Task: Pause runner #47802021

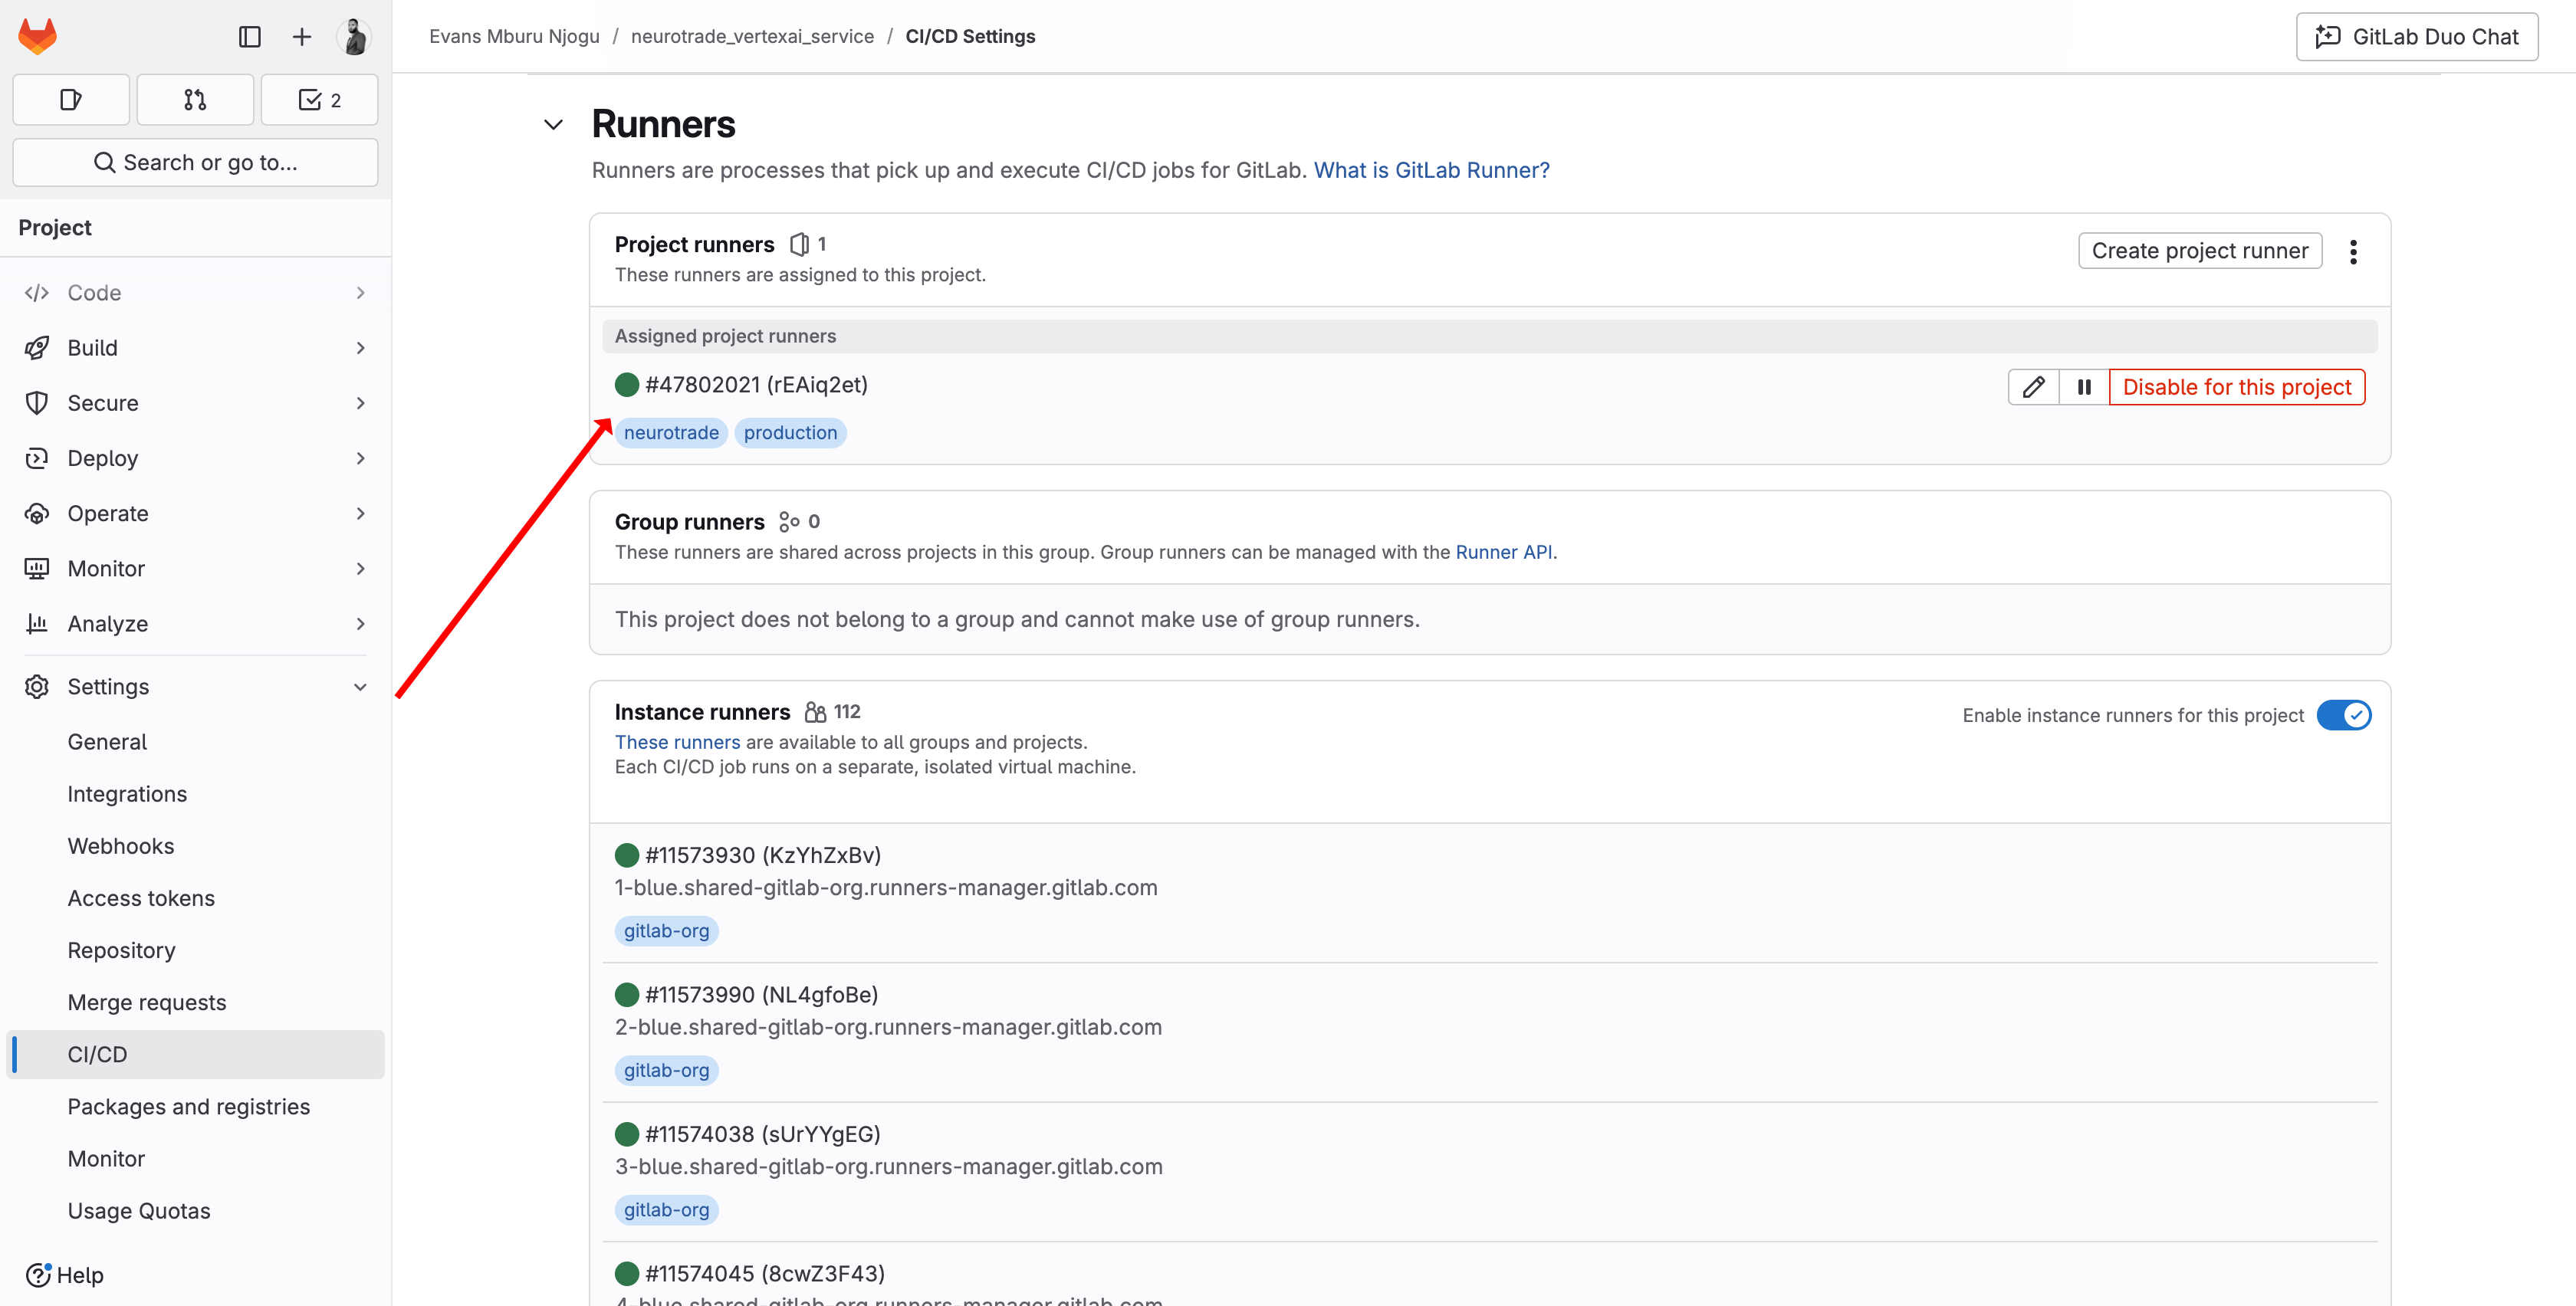Action: tap(2084, 387)
